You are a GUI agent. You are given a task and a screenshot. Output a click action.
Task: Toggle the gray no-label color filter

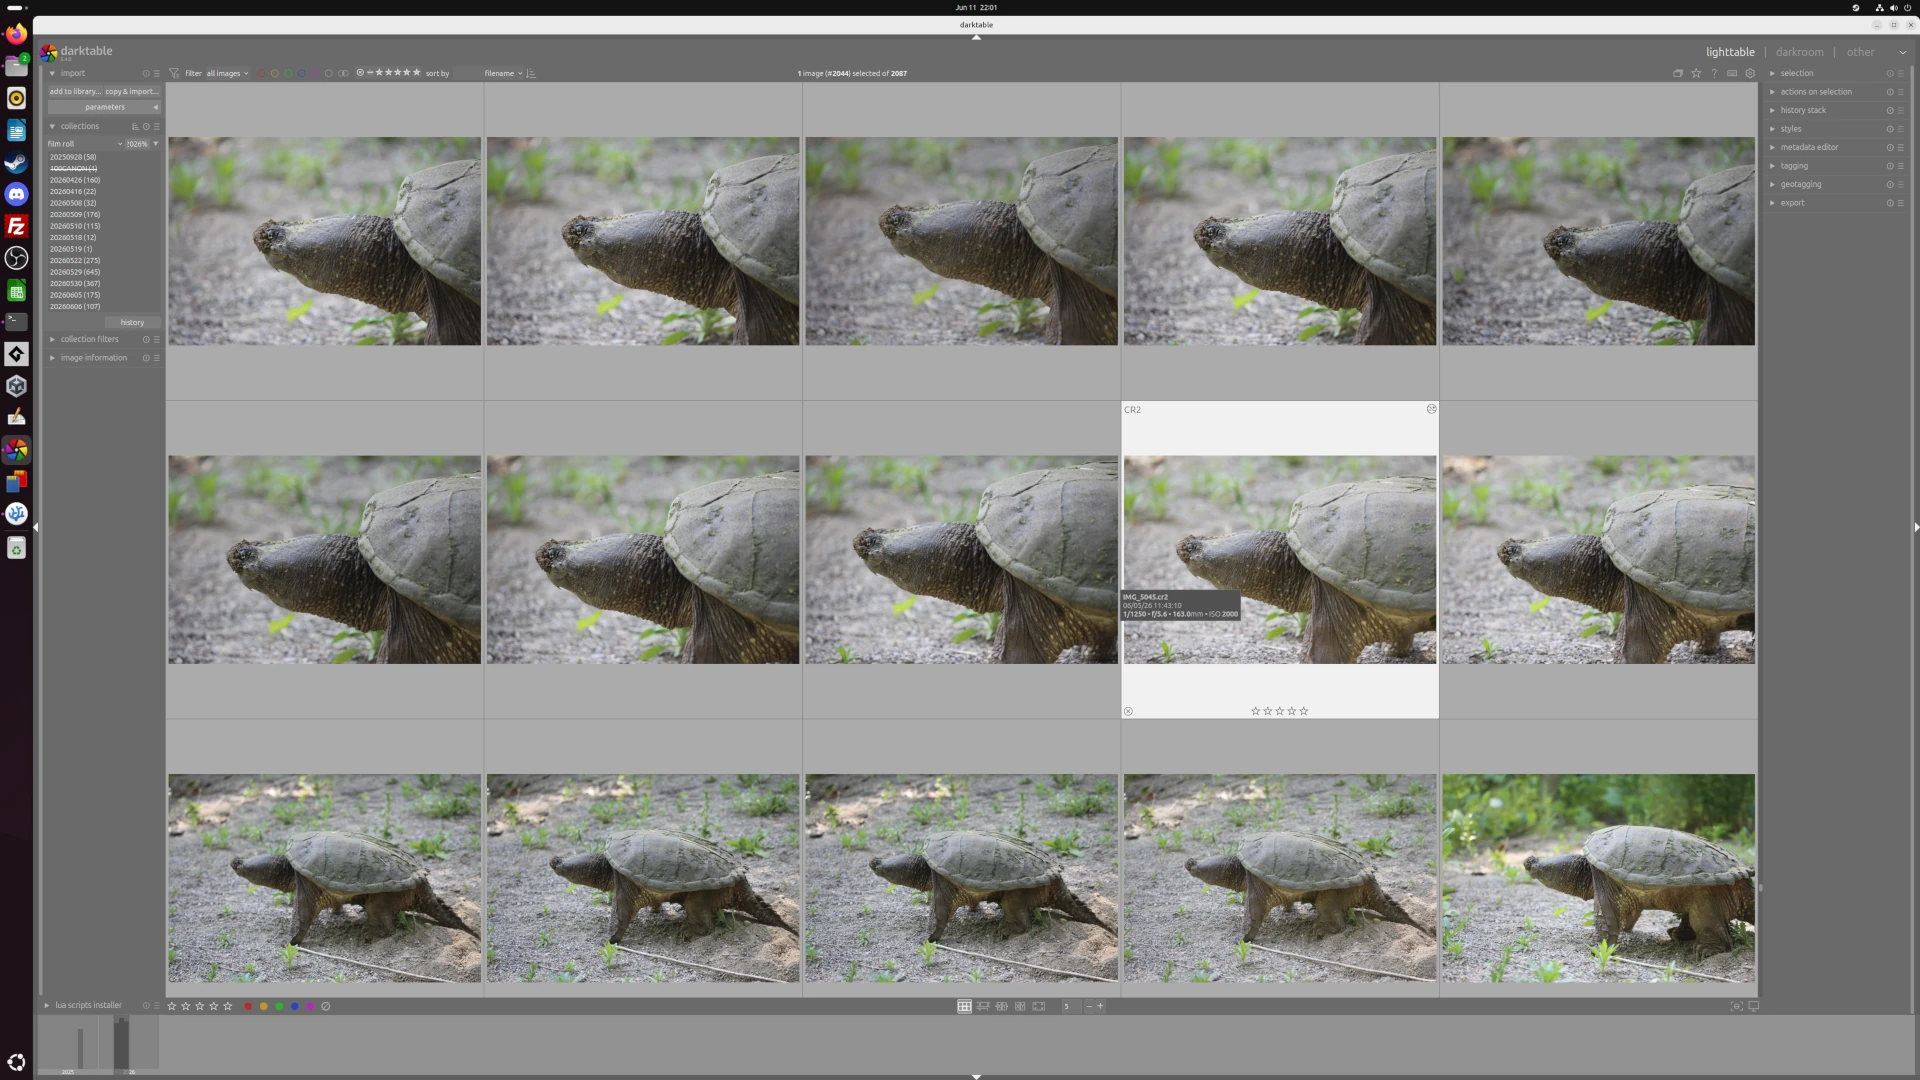click(x=329, y=73)
